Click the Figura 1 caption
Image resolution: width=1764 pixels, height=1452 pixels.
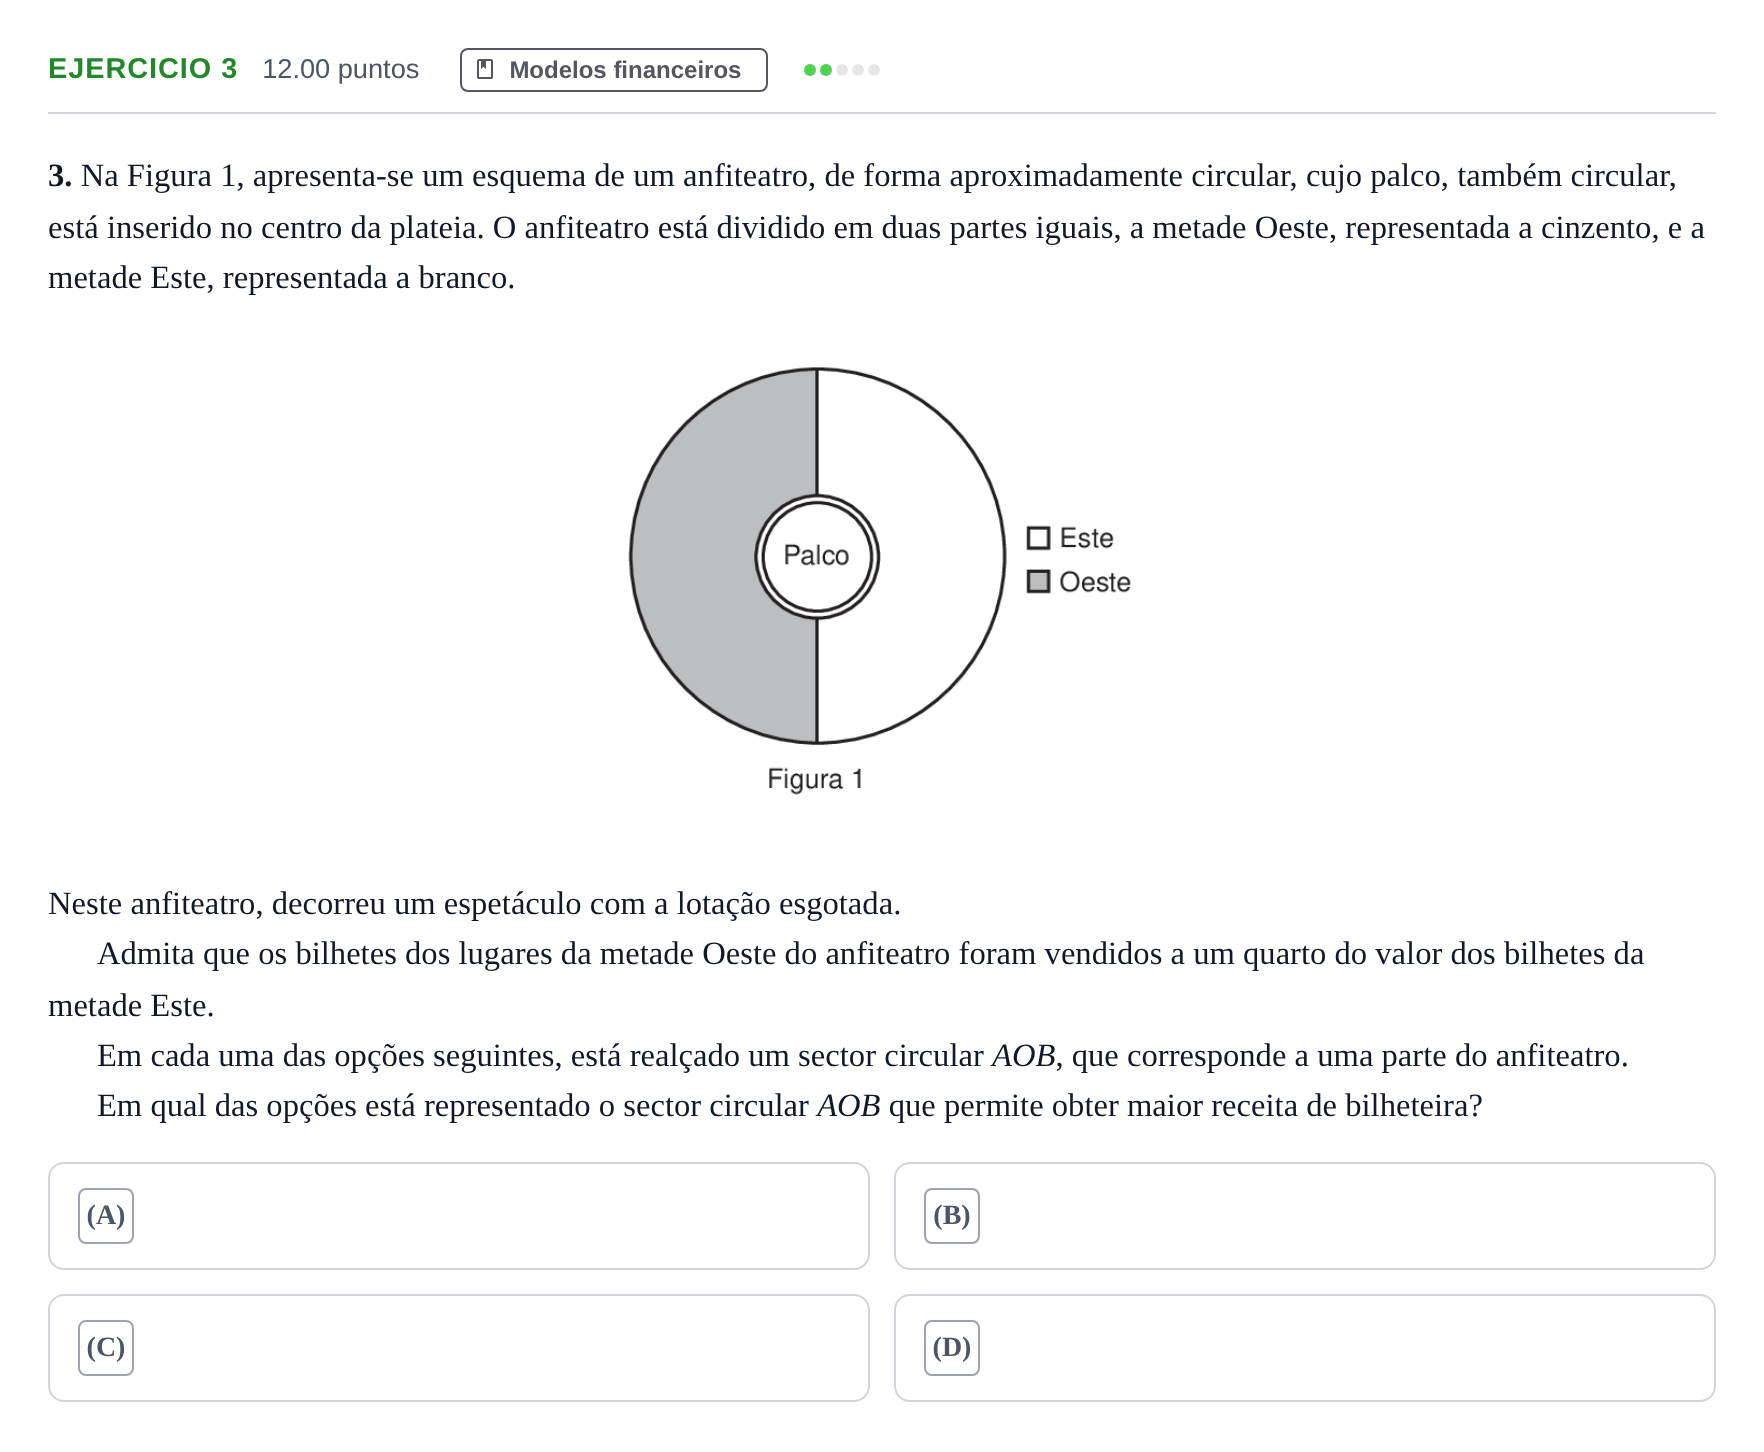coord(815,779)
